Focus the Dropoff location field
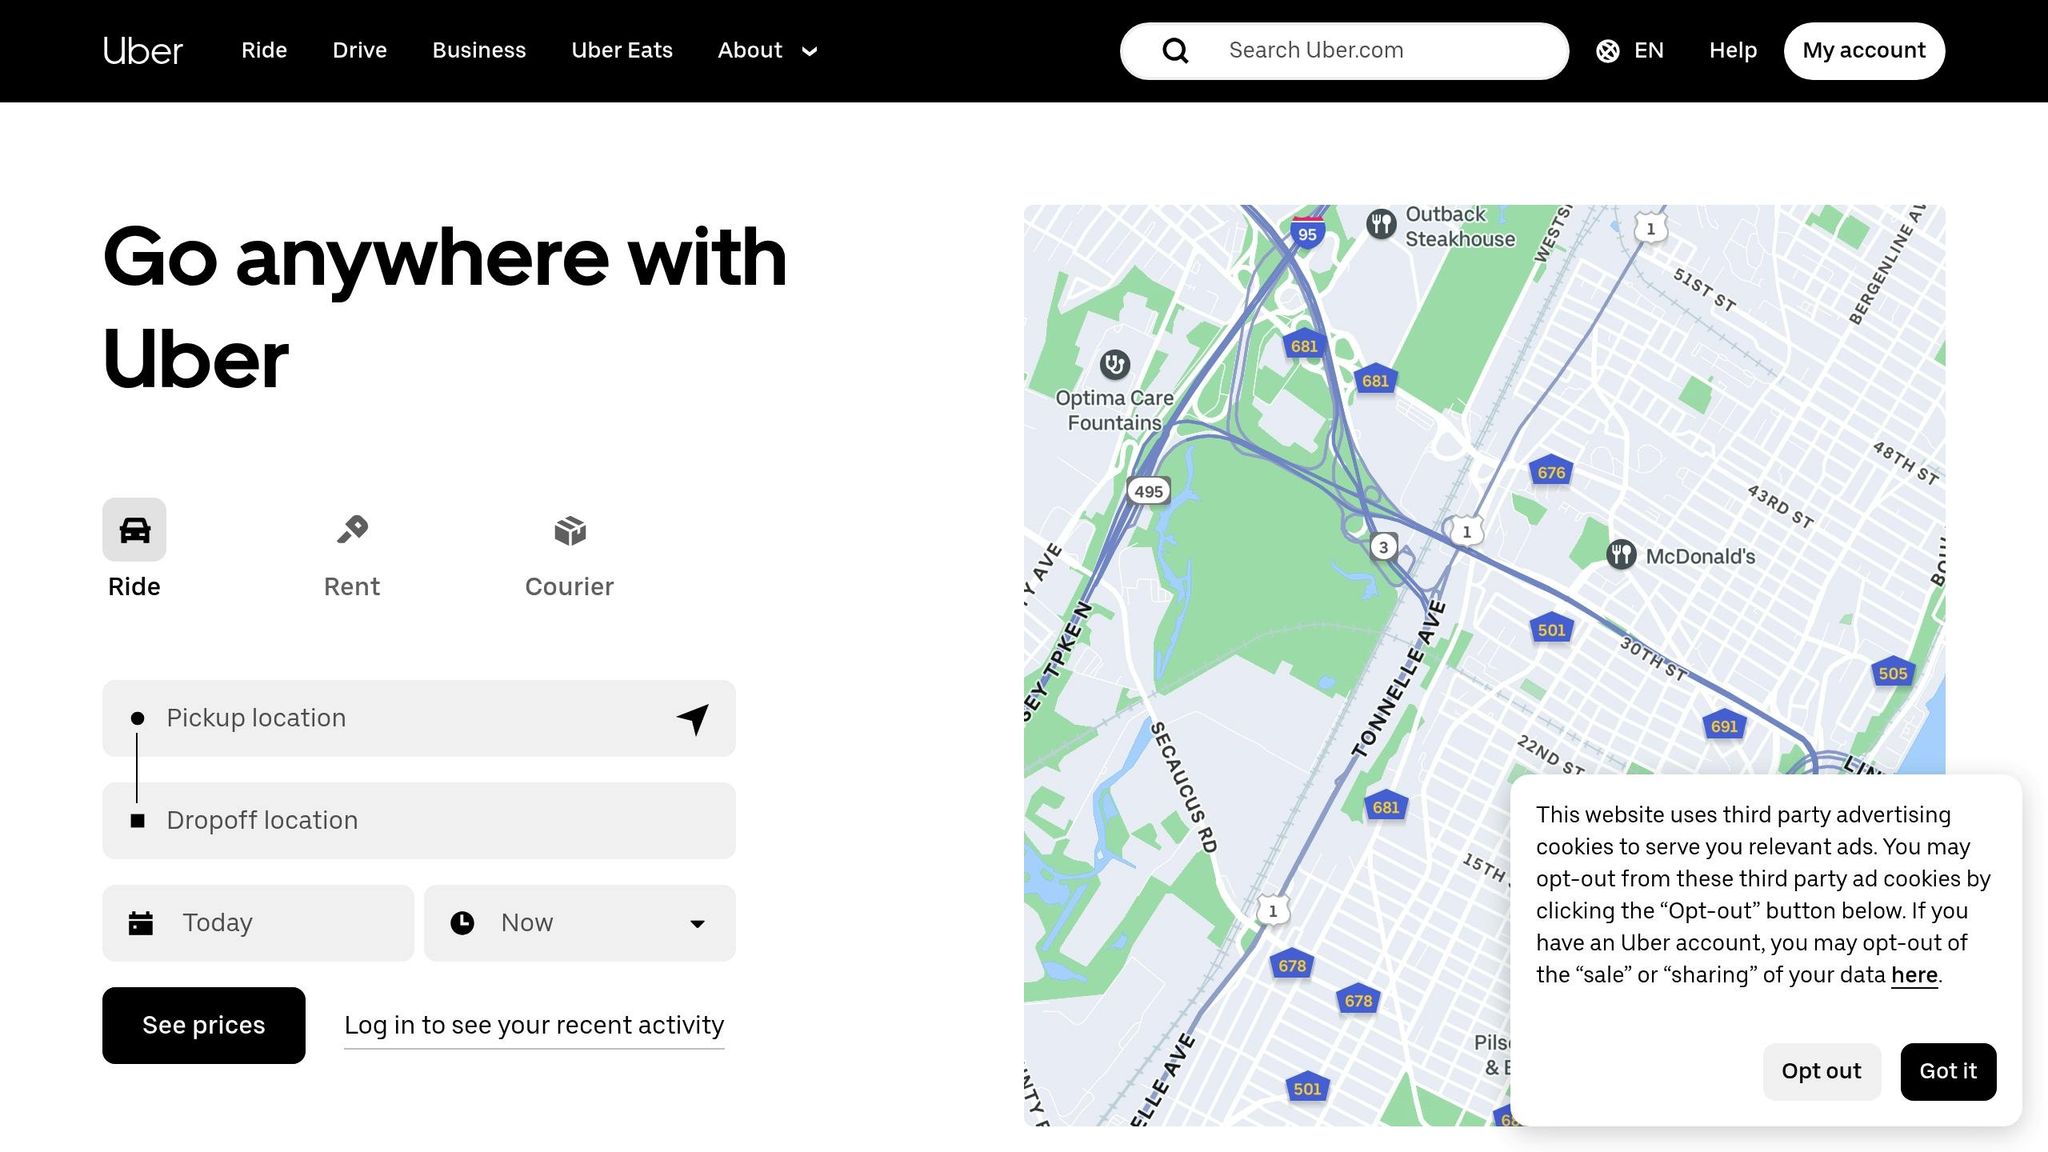 point(419,820)
